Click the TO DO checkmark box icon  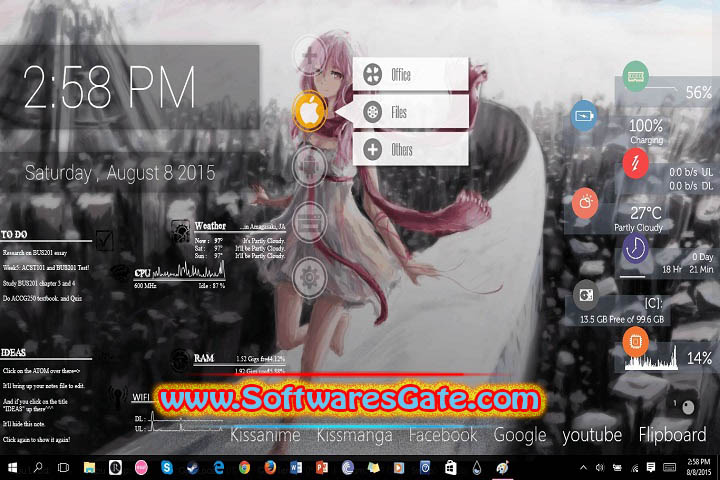105,239
